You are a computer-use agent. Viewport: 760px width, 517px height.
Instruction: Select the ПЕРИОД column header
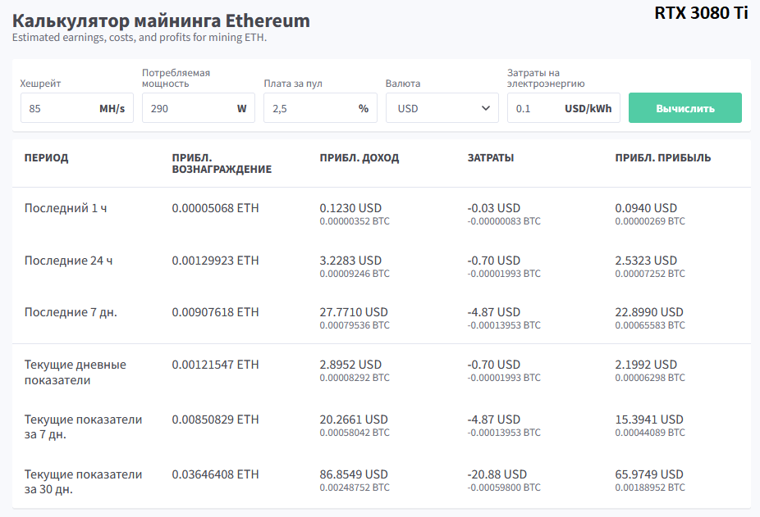click(46, 158)
